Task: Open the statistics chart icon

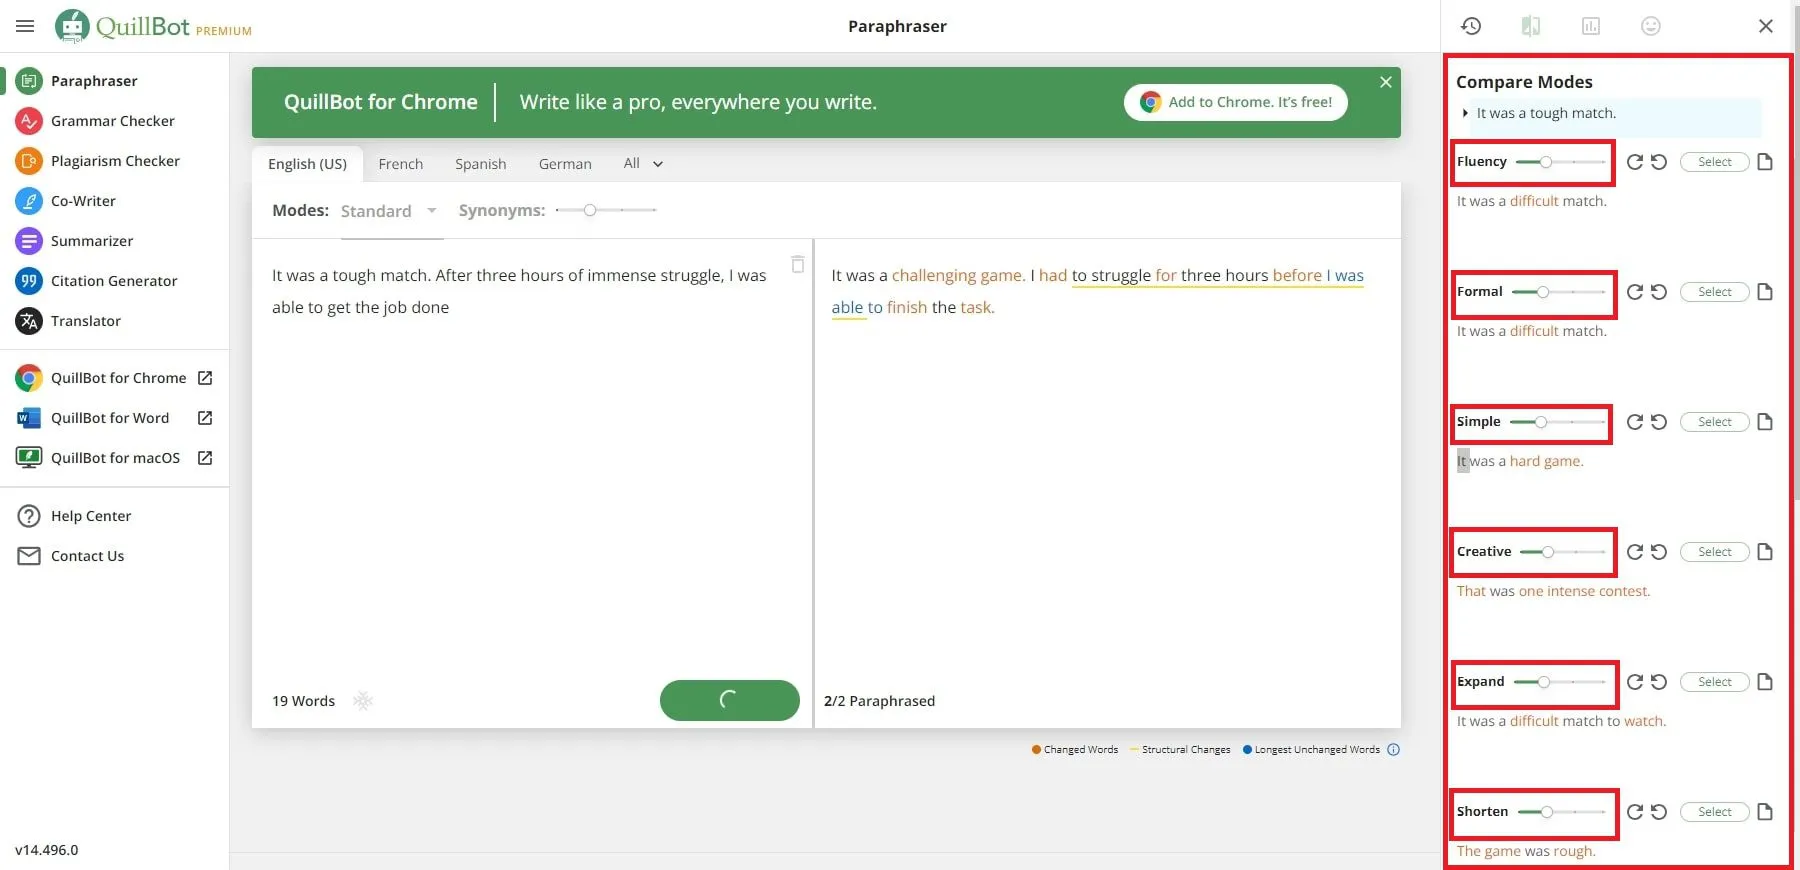Action: (1591, 26)
